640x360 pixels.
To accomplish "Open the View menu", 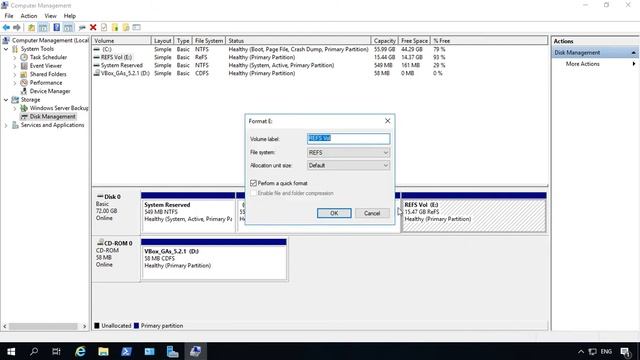I will pyautogui.click(x=51, y=16).
